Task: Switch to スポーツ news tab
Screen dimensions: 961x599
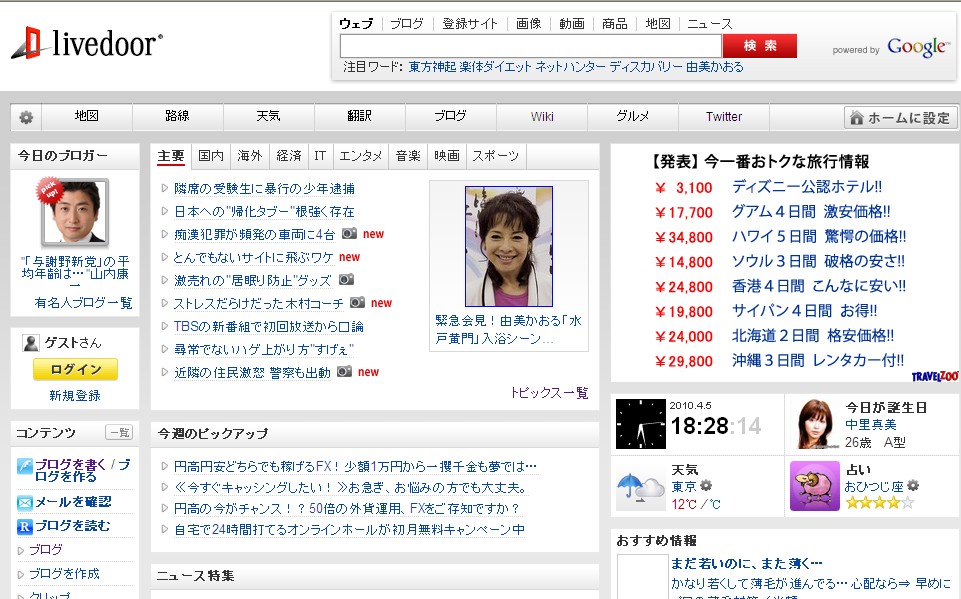Action: coord(495,156)
